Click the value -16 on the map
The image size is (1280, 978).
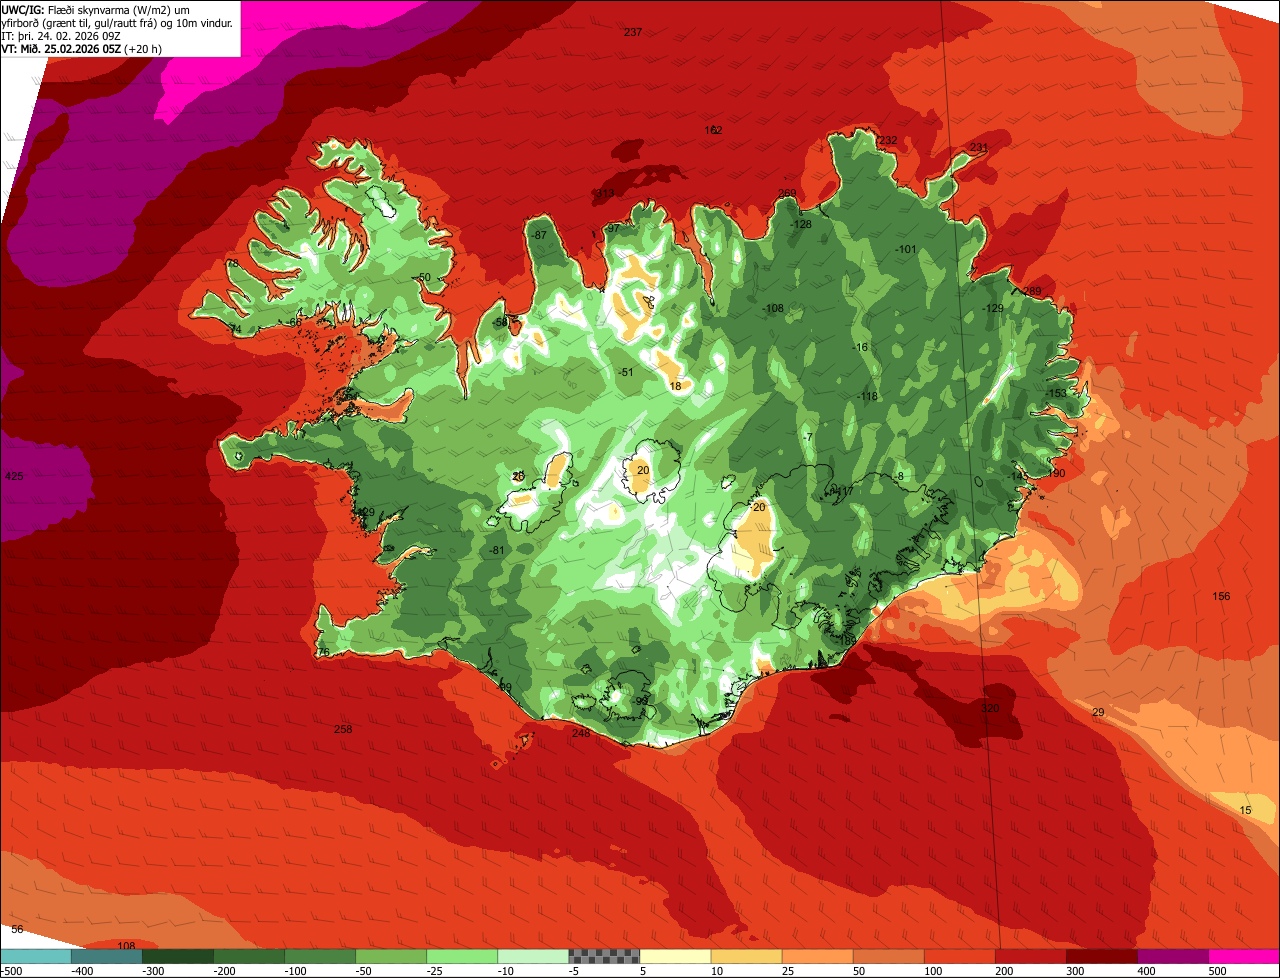click(860, 347)
